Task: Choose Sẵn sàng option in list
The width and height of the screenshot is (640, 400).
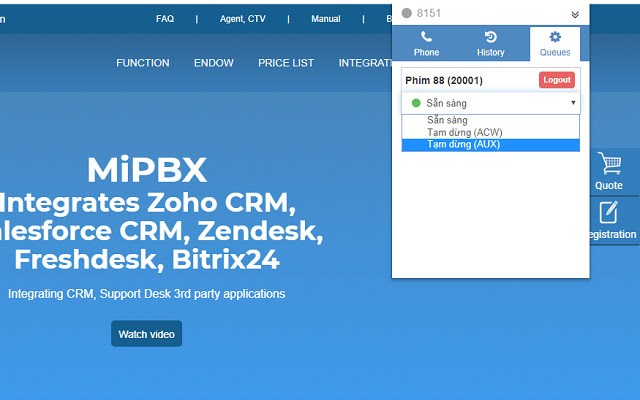Action: point(491,120)
